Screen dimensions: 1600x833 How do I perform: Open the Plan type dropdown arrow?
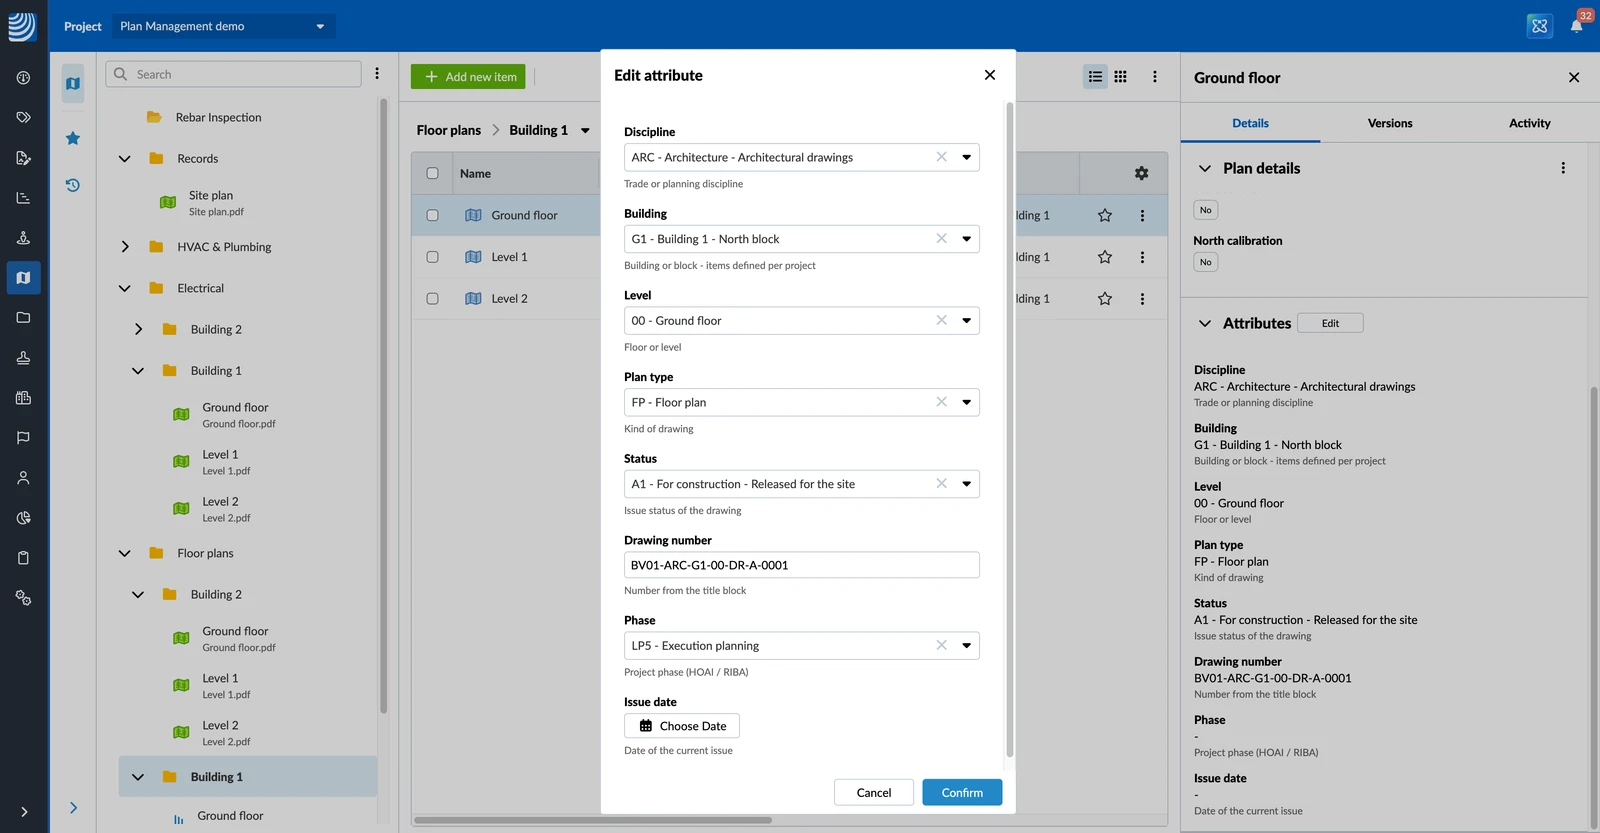[x=967, y=403]
